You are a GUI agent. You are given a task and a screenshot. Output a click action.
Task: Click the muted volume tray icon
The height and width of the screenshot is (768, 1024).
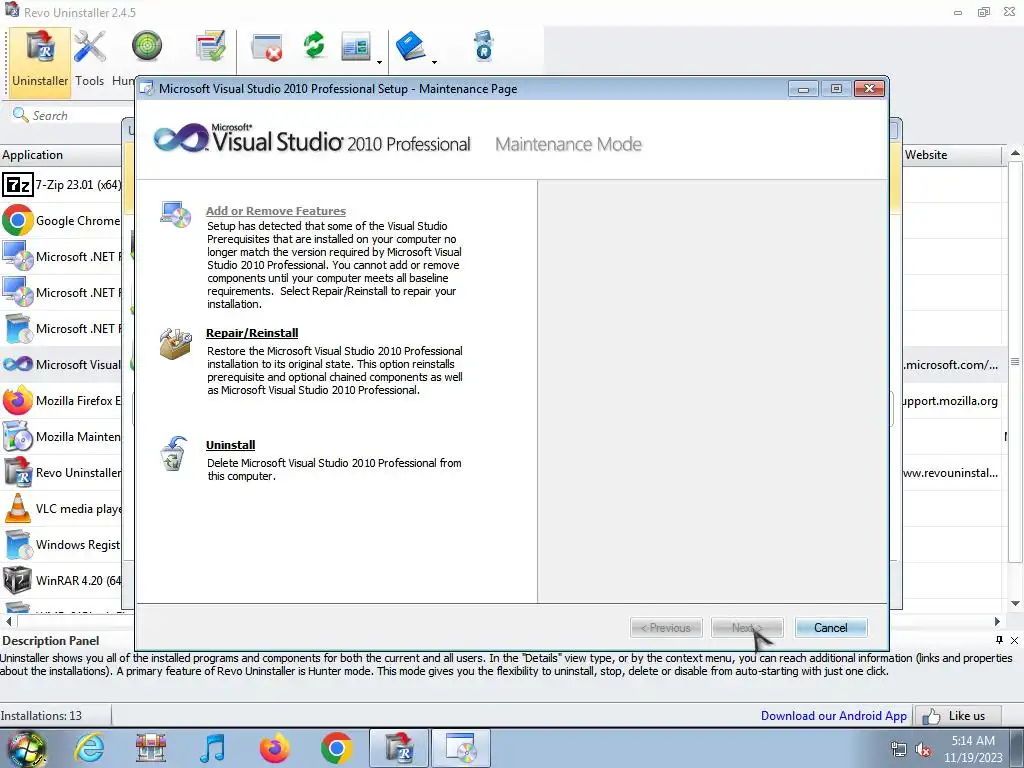coord(923,750)
